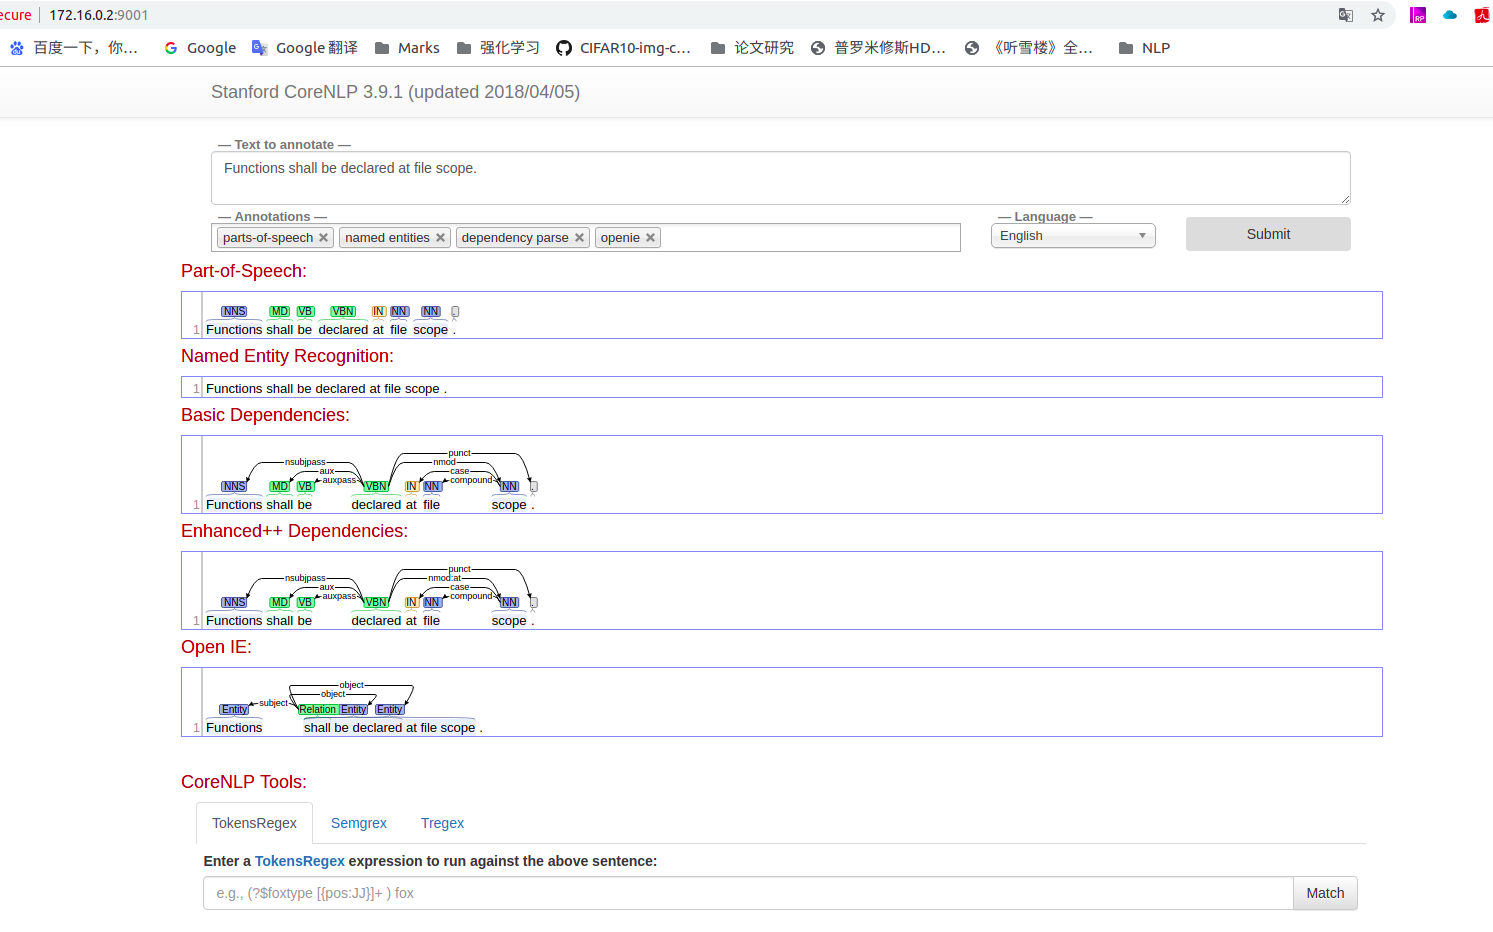Click the VBN tag in Part-of-Speech
1493x932 pixels.
(343, 312)
